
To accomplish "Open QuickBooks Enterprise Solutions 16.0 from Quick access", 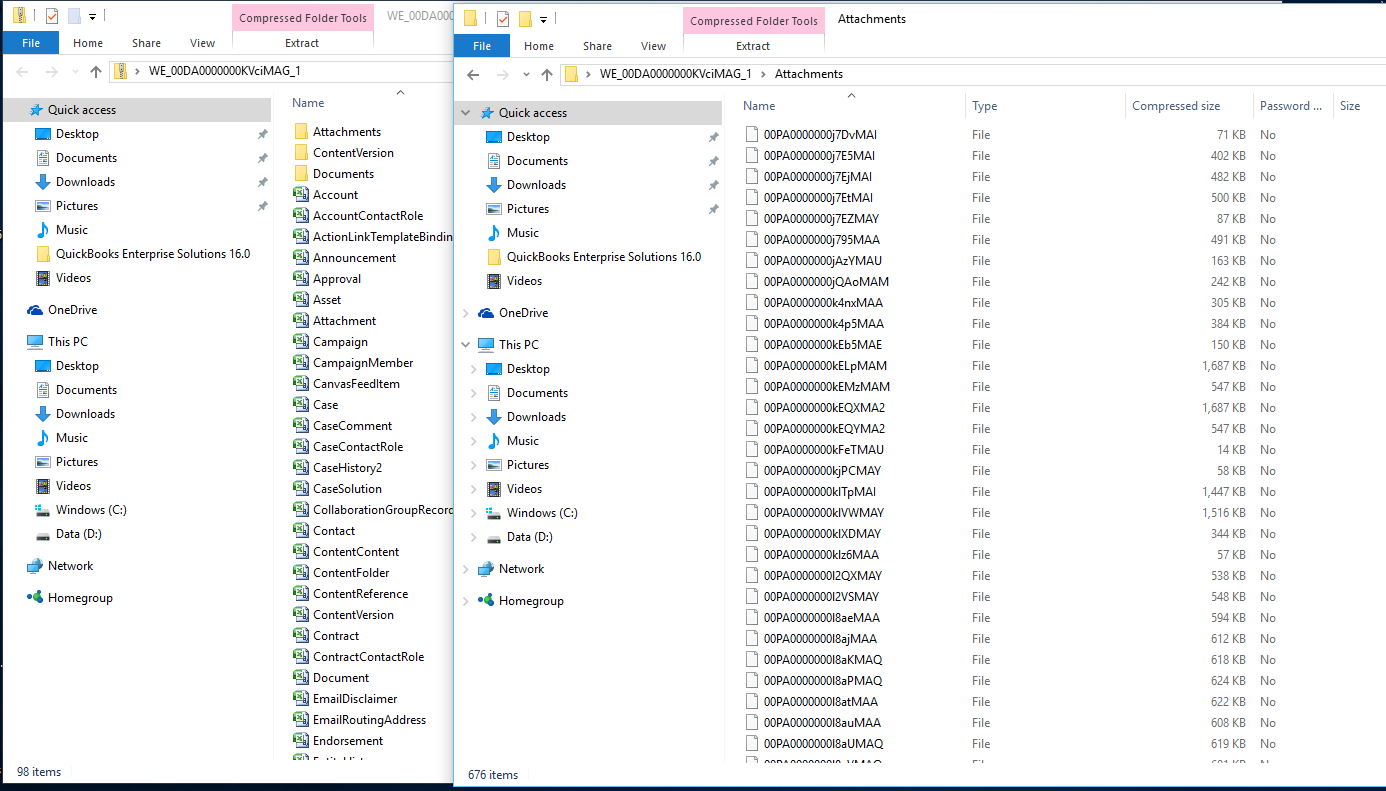I will pyautogui.click(x=596, y=256).
